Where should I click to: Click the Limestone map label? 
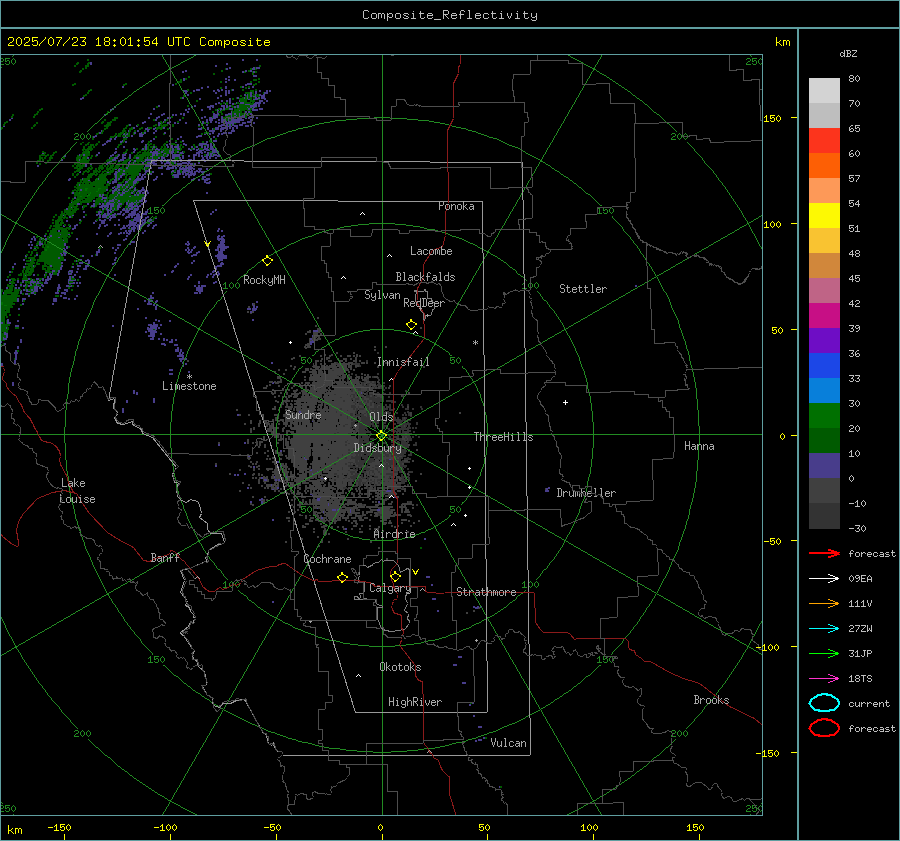tap(189, 386)
